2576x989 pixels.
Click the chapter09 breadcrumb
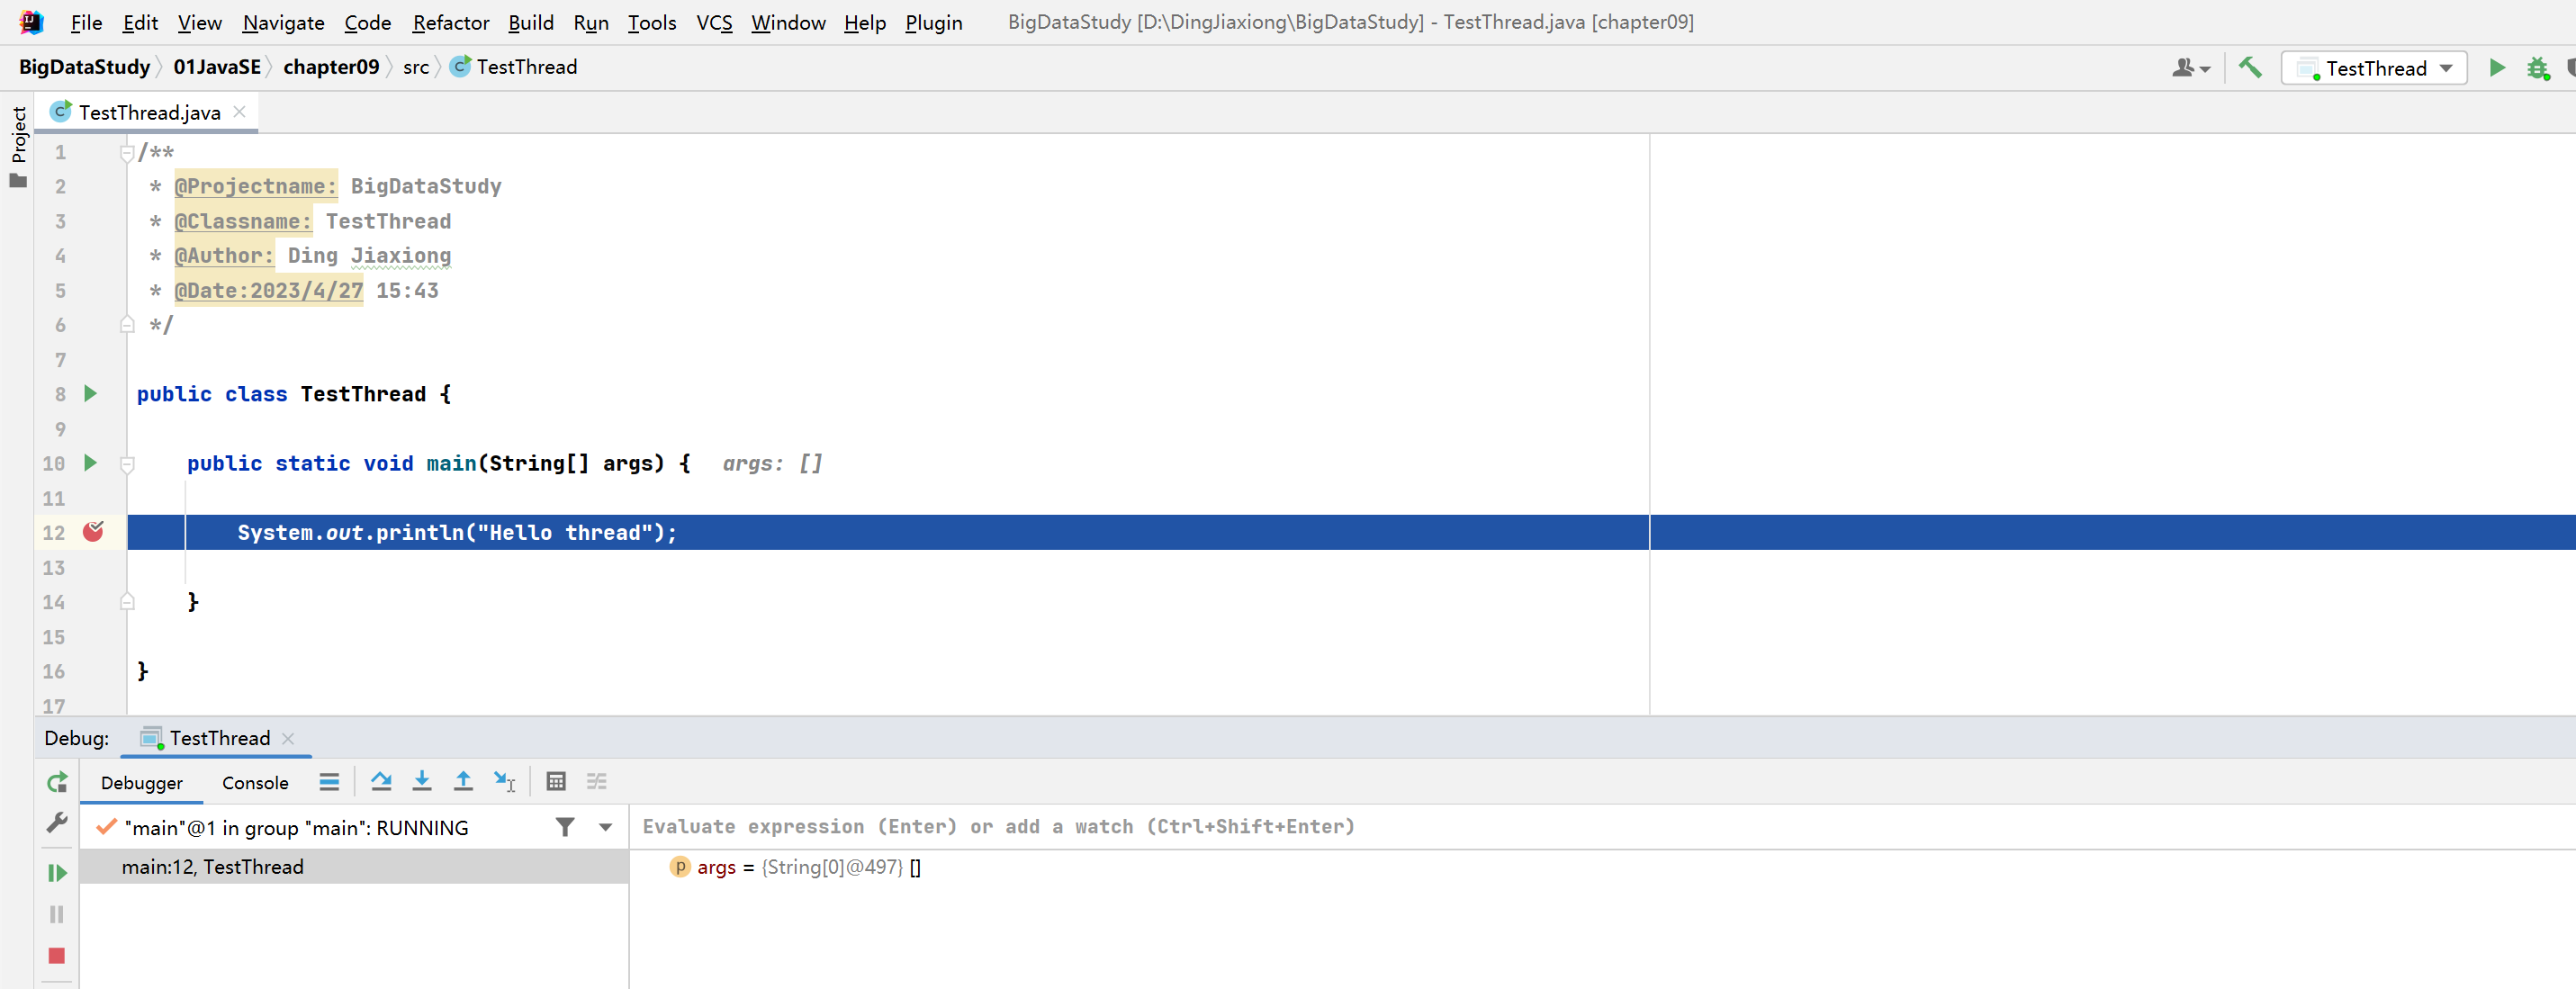(x=331, y=67)
